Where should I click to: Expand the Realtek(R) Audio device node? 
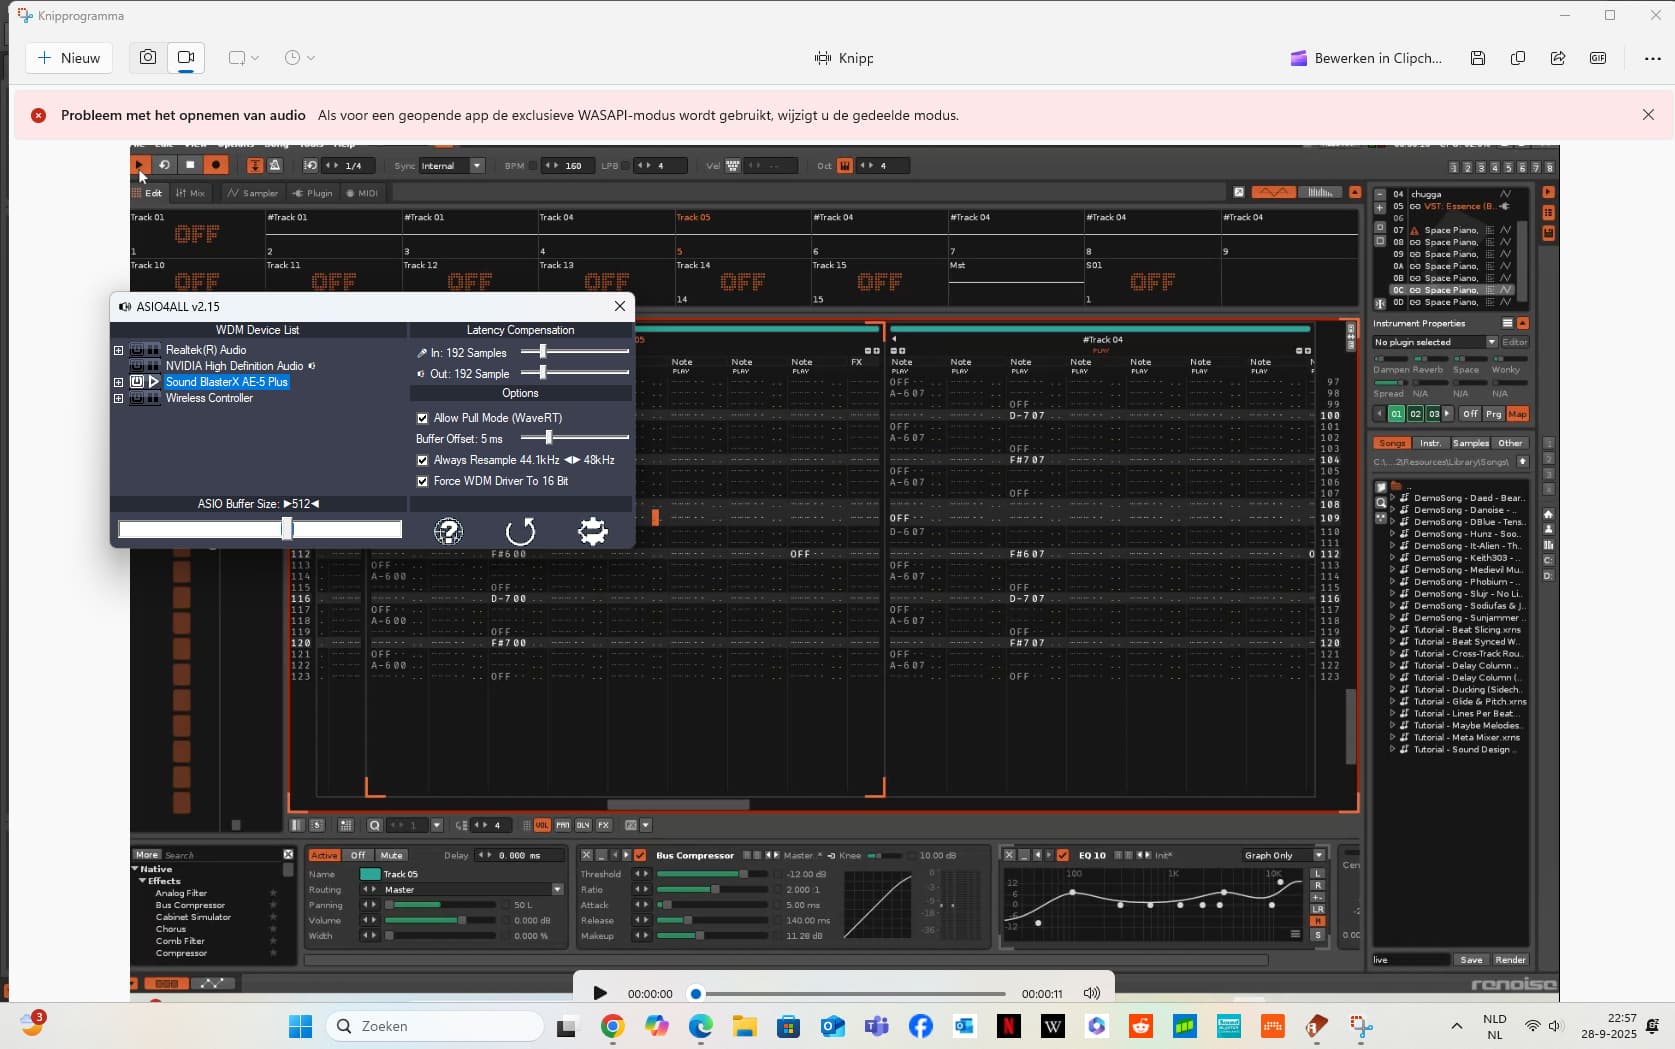tap(118, 350)
